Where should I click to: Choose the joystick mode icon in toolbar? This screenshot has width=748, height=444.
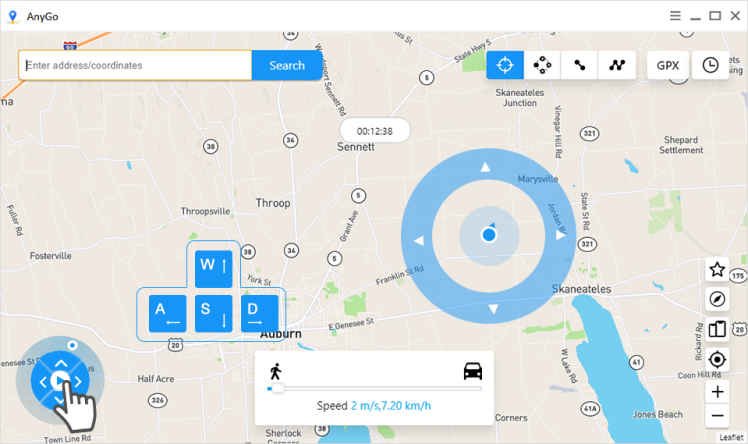click(x=542, y=65)
